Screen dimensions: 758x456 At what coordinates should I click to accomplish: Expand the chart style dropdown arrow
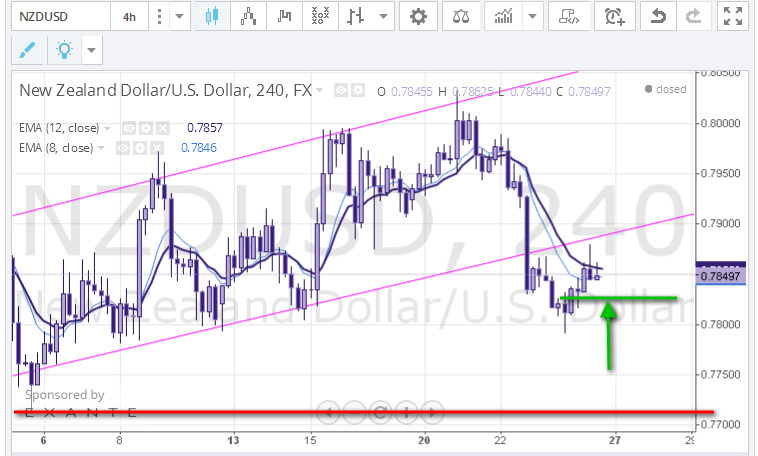click(x=383, y=16)
